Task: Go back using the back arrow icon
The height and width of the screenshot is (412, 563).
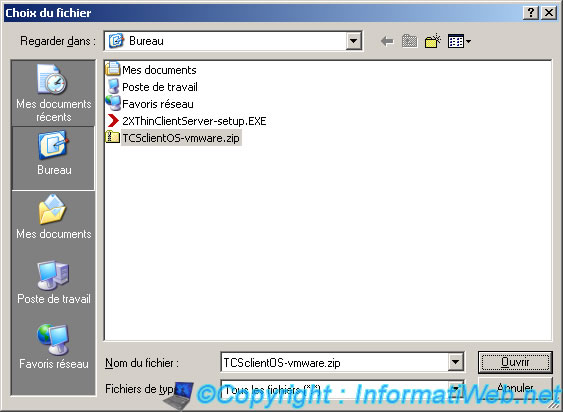Action: [x=387, y=41]
